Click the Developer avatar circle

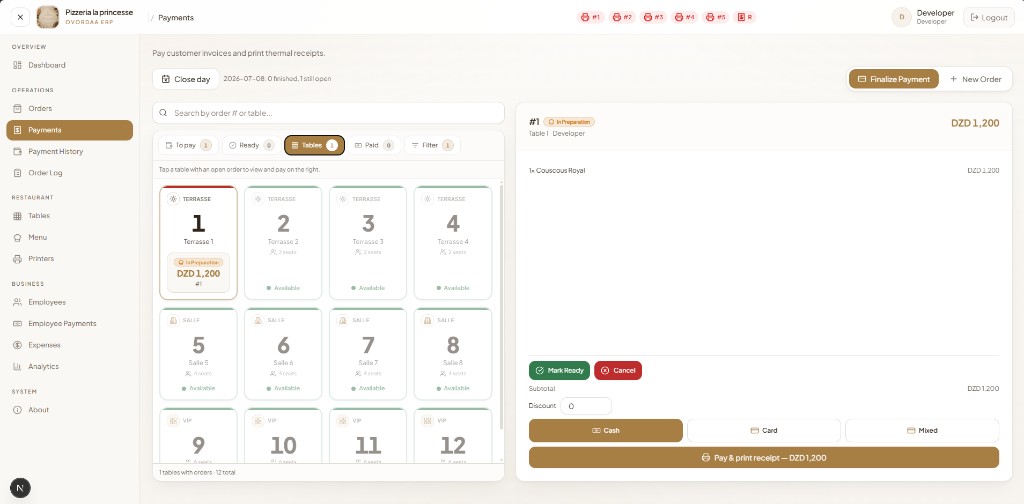[x=902, y=18]
